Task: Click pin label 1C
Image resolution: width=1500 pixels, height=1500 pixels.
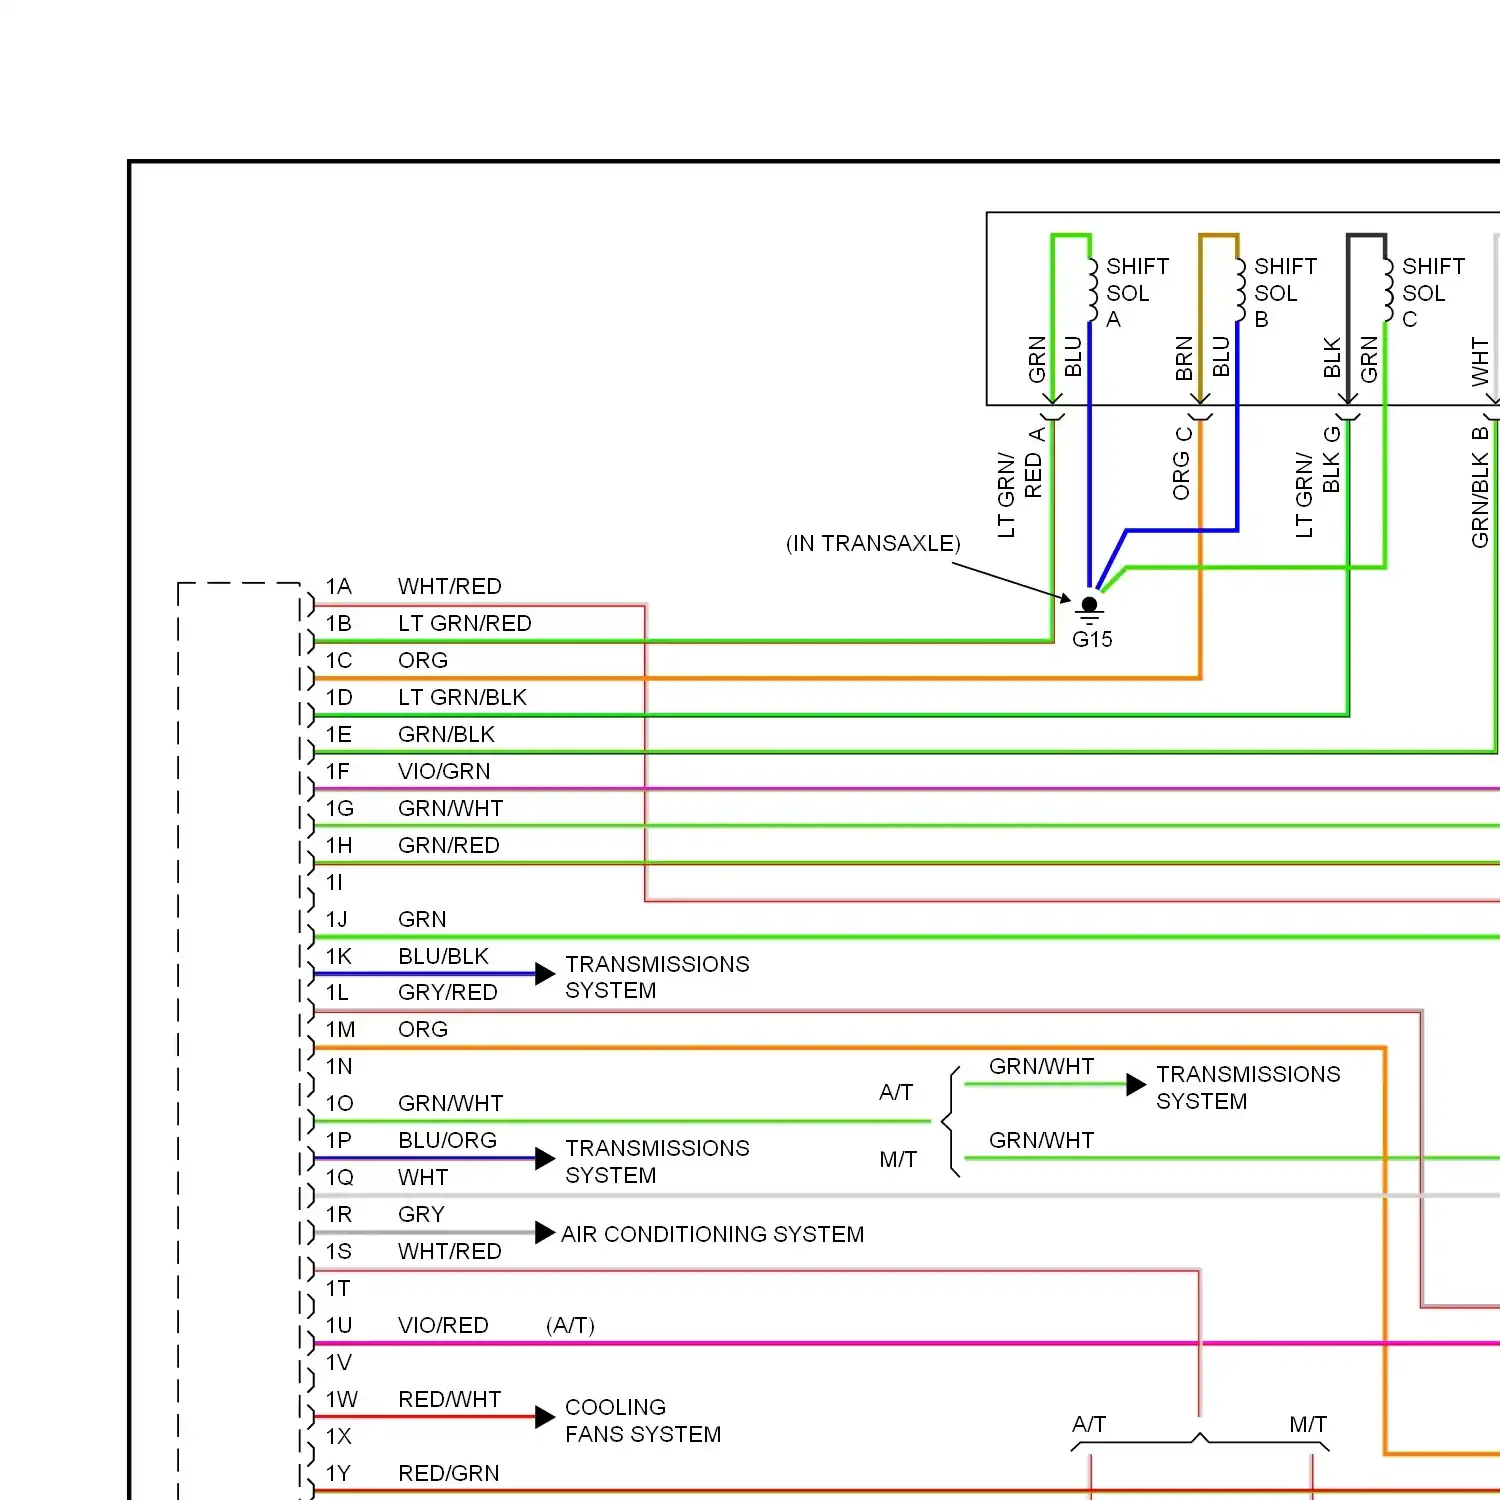Action: (x=339, y=661)
